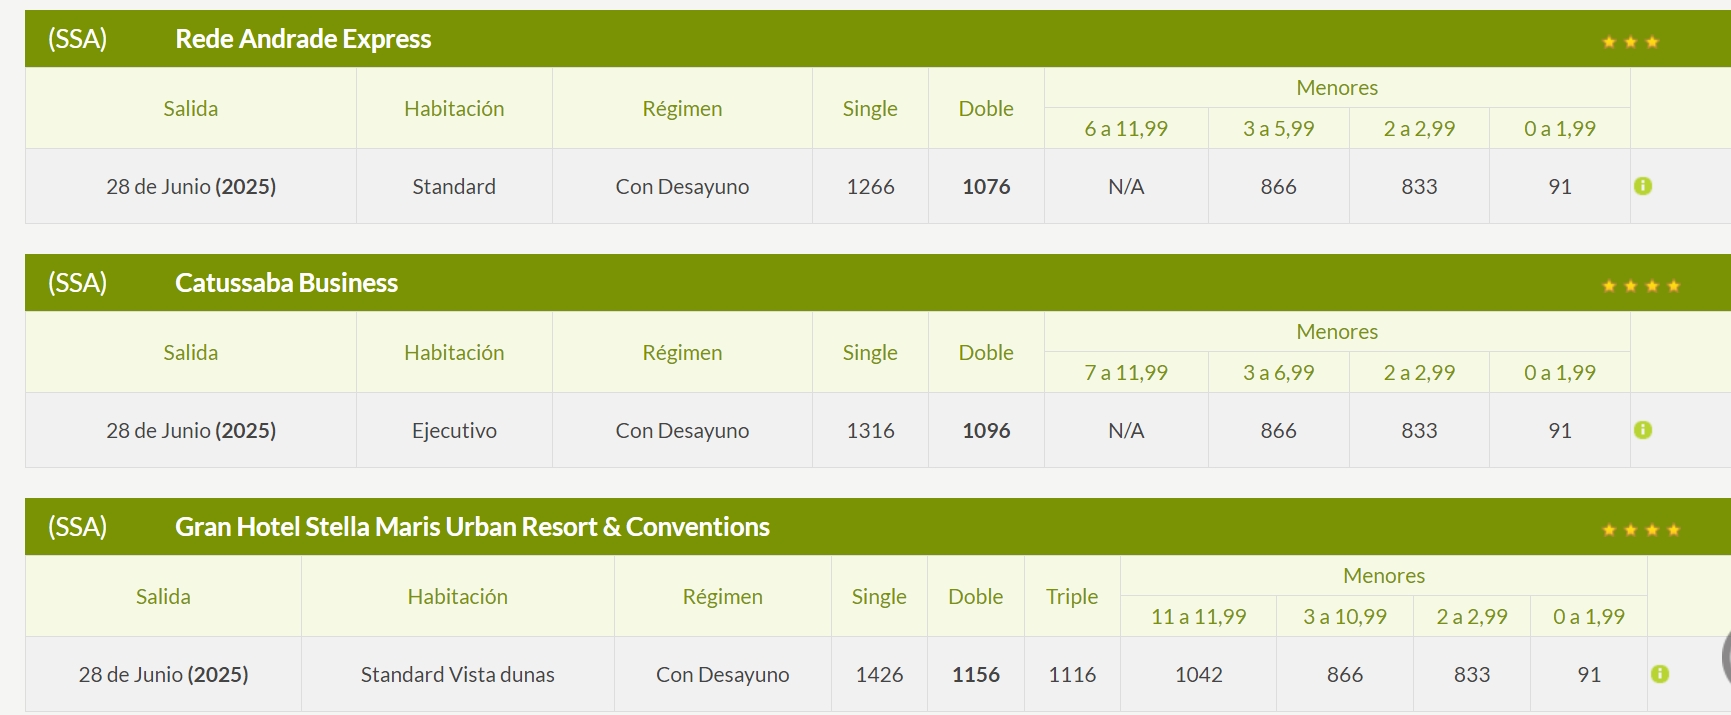The width and height of the screenshot is (1731, 715).
Task: Click the 1266 Single price cell
Action: [870, 186]
